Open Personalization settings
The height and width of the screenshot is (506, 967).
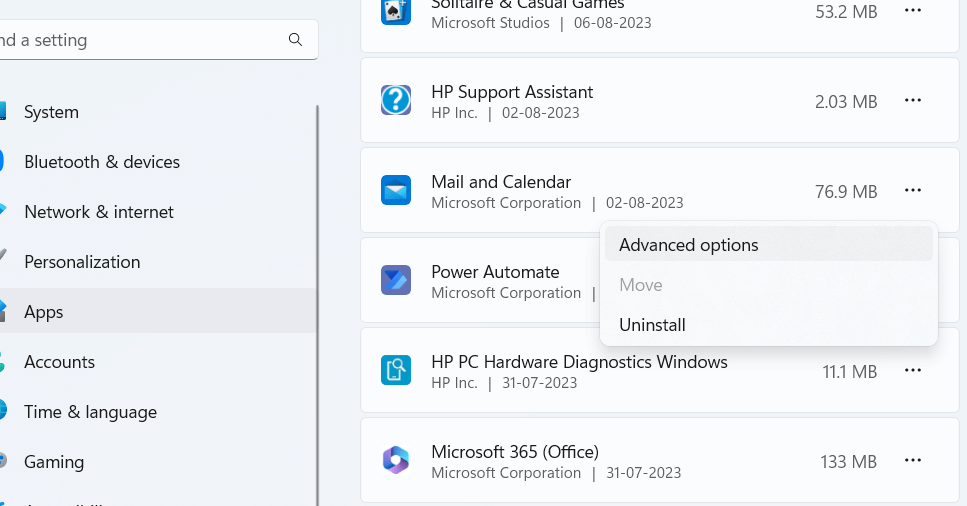[157, 262]
